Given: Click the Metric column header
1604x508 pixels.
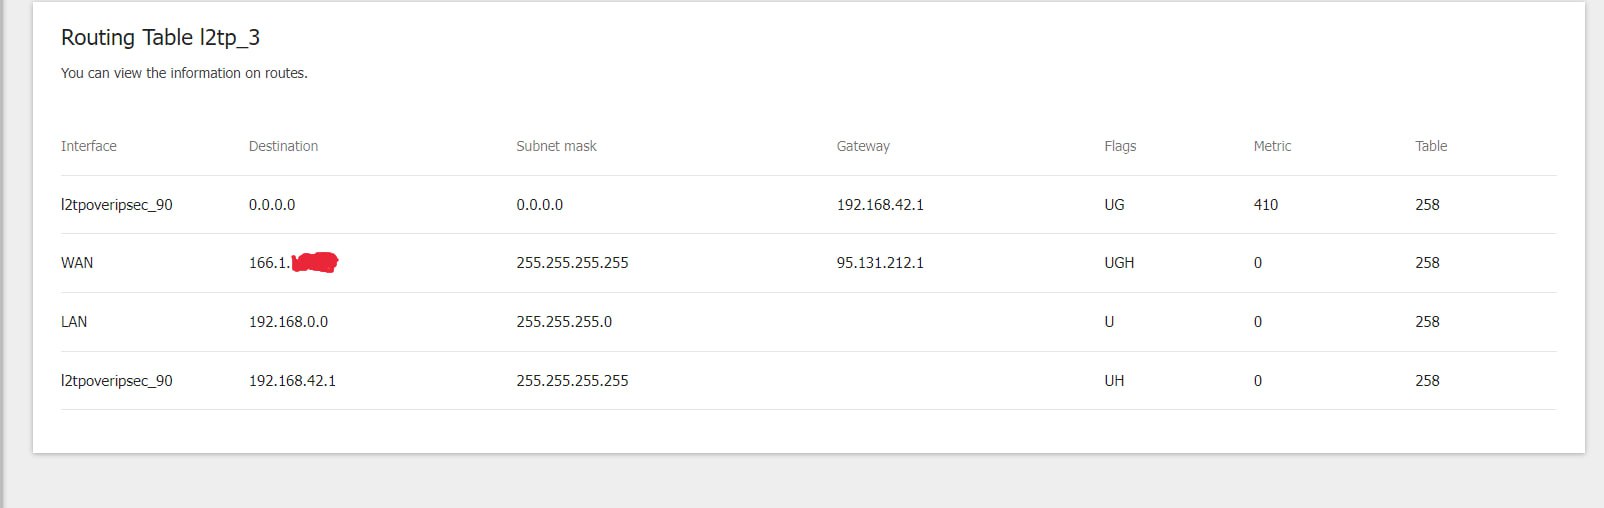Looking at the screenshot, I should (1272, 146).
